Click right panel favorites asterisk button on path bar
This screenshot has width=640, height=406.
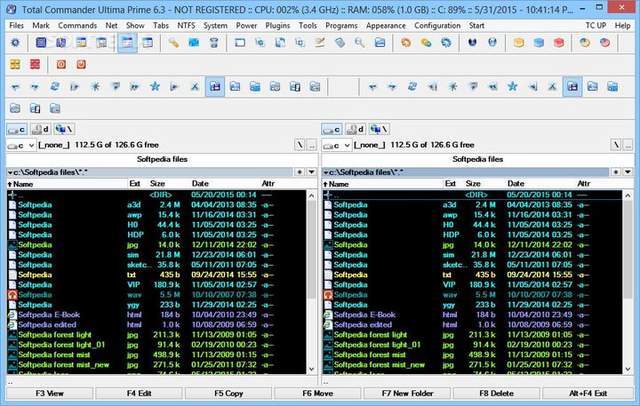click(x=616, y=172)
